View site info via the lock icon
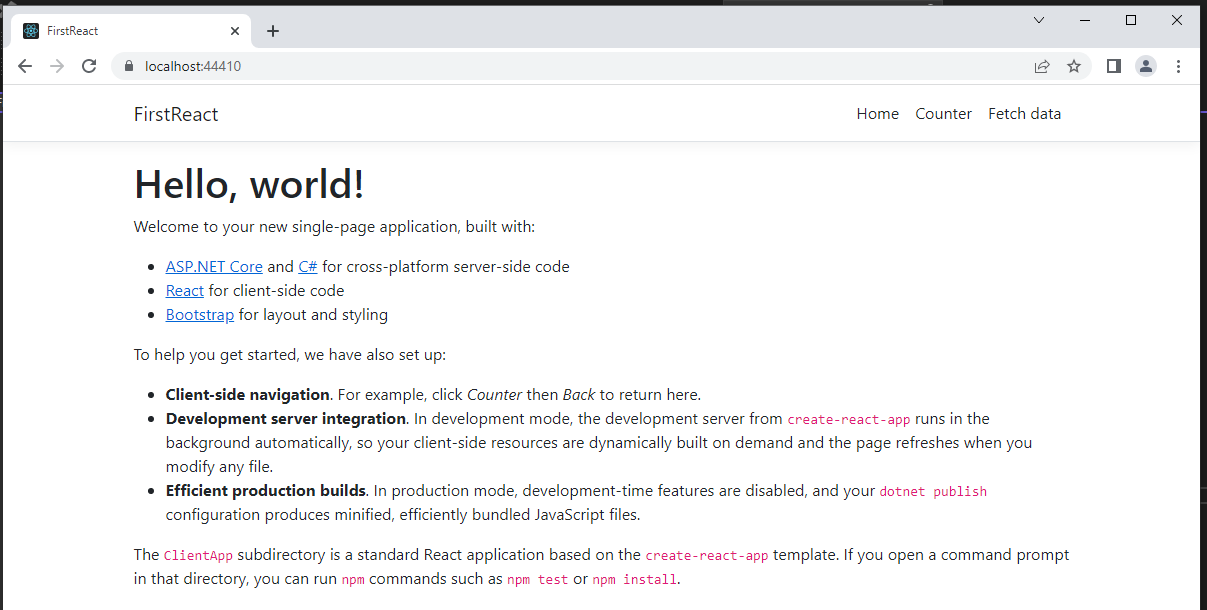Viewport: 1207px width, 610px height. coord(128,66)
